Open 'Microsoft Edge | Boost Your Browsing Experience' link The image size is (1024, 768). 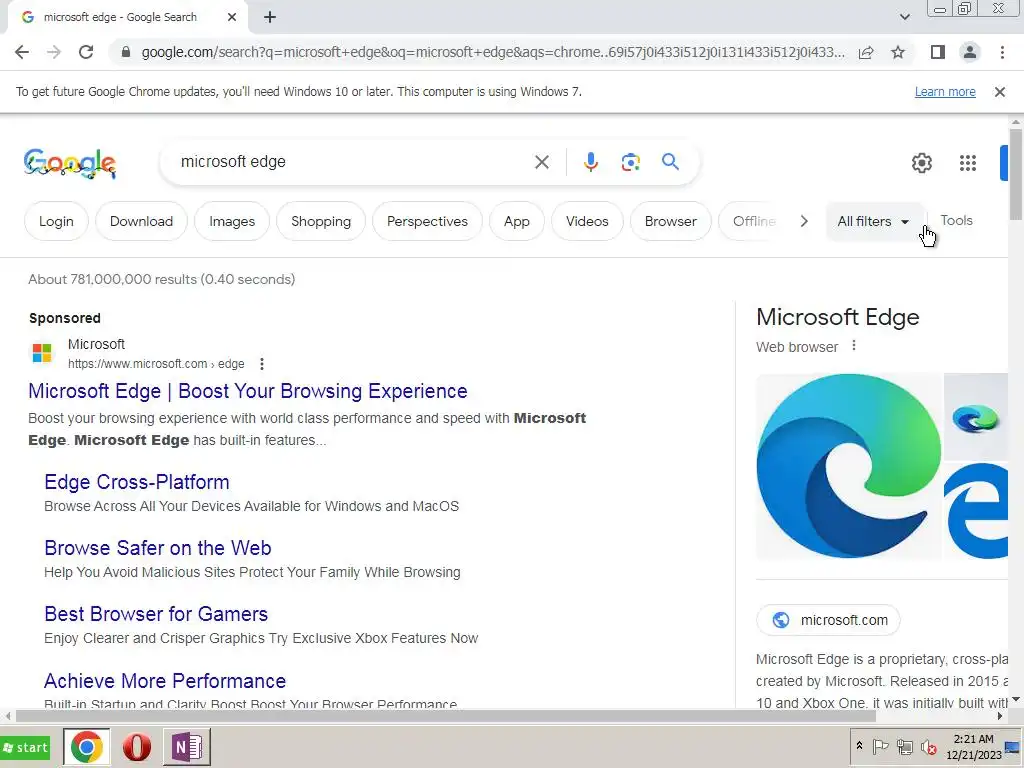point(248,391)
